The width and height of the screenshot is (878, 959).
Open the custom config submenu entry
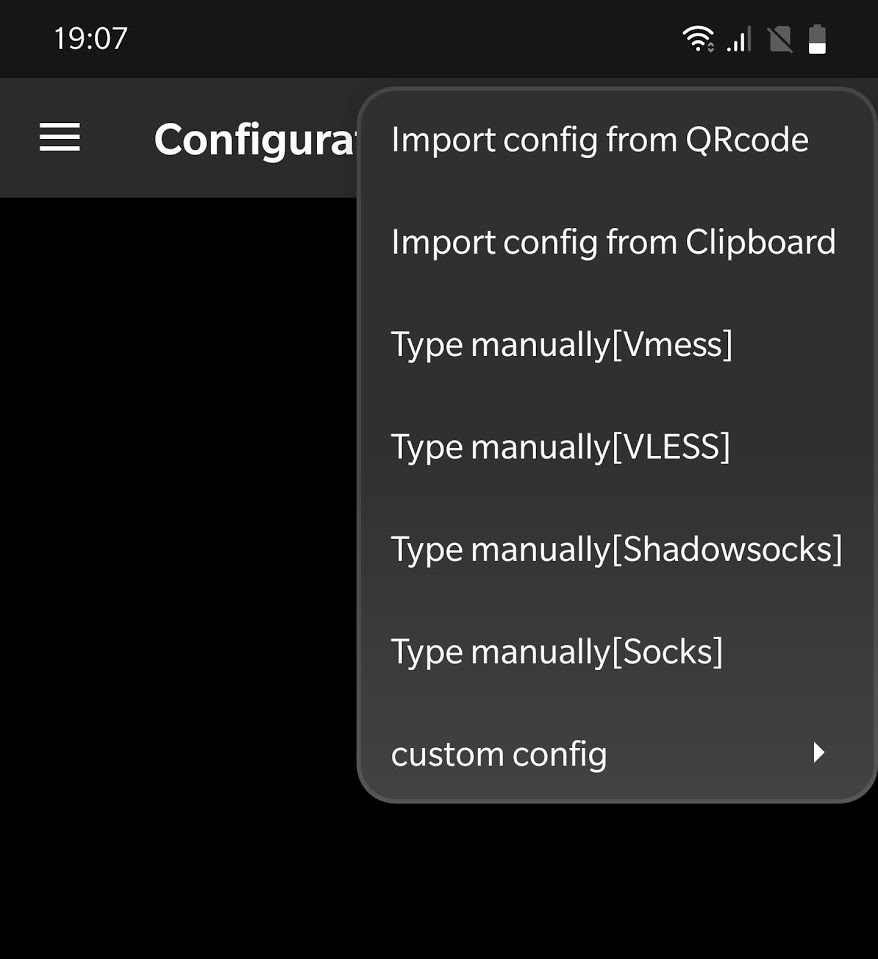click(x=616, y=754)
